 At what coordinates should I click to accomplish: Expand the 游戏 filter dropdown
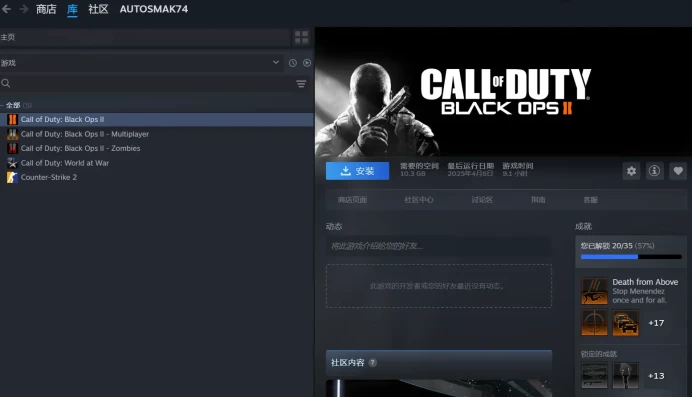tap(141, 63)
